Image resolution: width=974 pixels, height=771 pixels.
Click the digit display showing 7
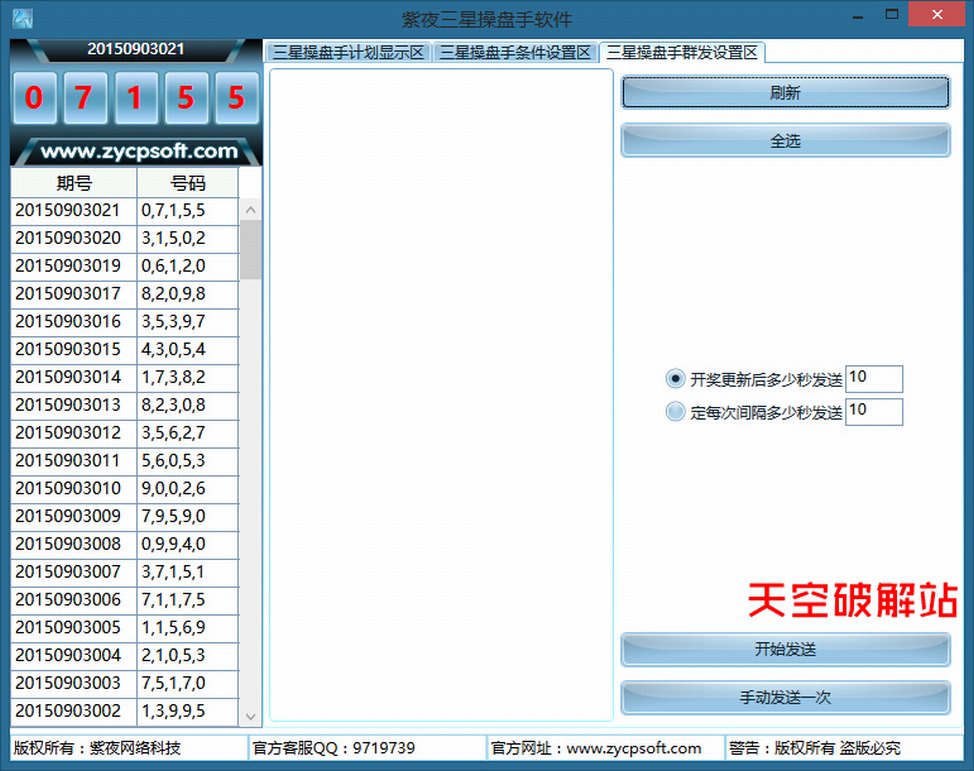85,97
